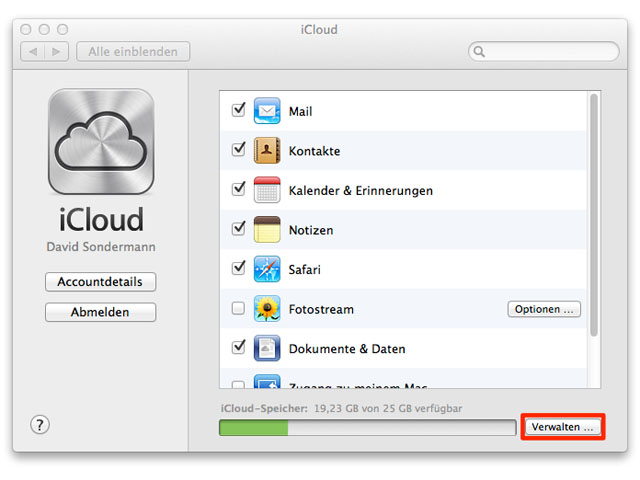640x480 pixels.
Task: Click the large iCloud logo
Action: pos(101,142)
